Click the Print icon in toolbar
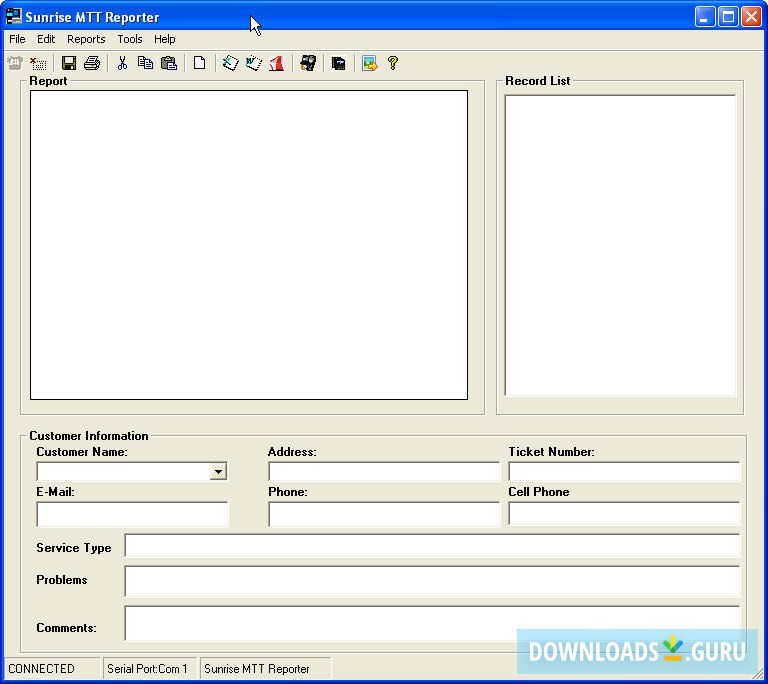The width and height of the screenshot is (768, 684). tap(92, 63)
